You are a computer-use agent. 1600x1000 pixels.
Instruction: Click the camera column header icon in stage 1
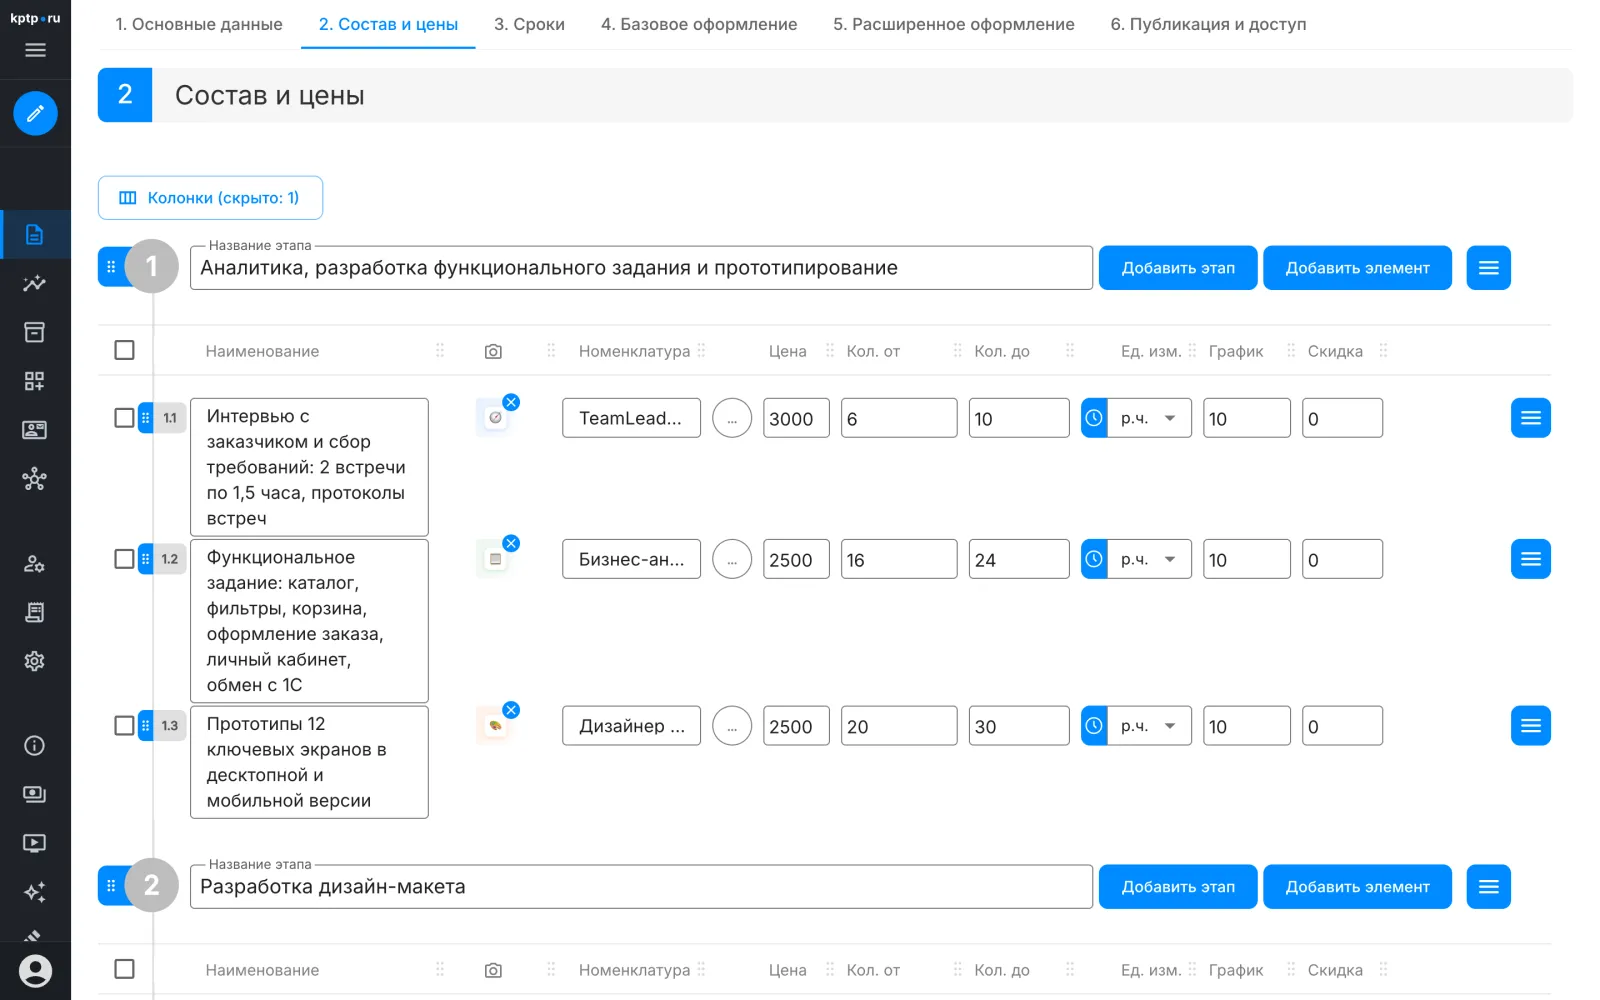(493, 351)
